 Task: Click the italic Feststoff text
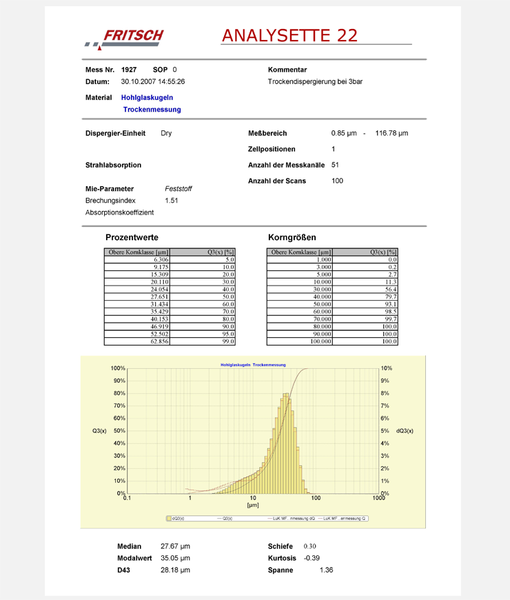point(178,189)
